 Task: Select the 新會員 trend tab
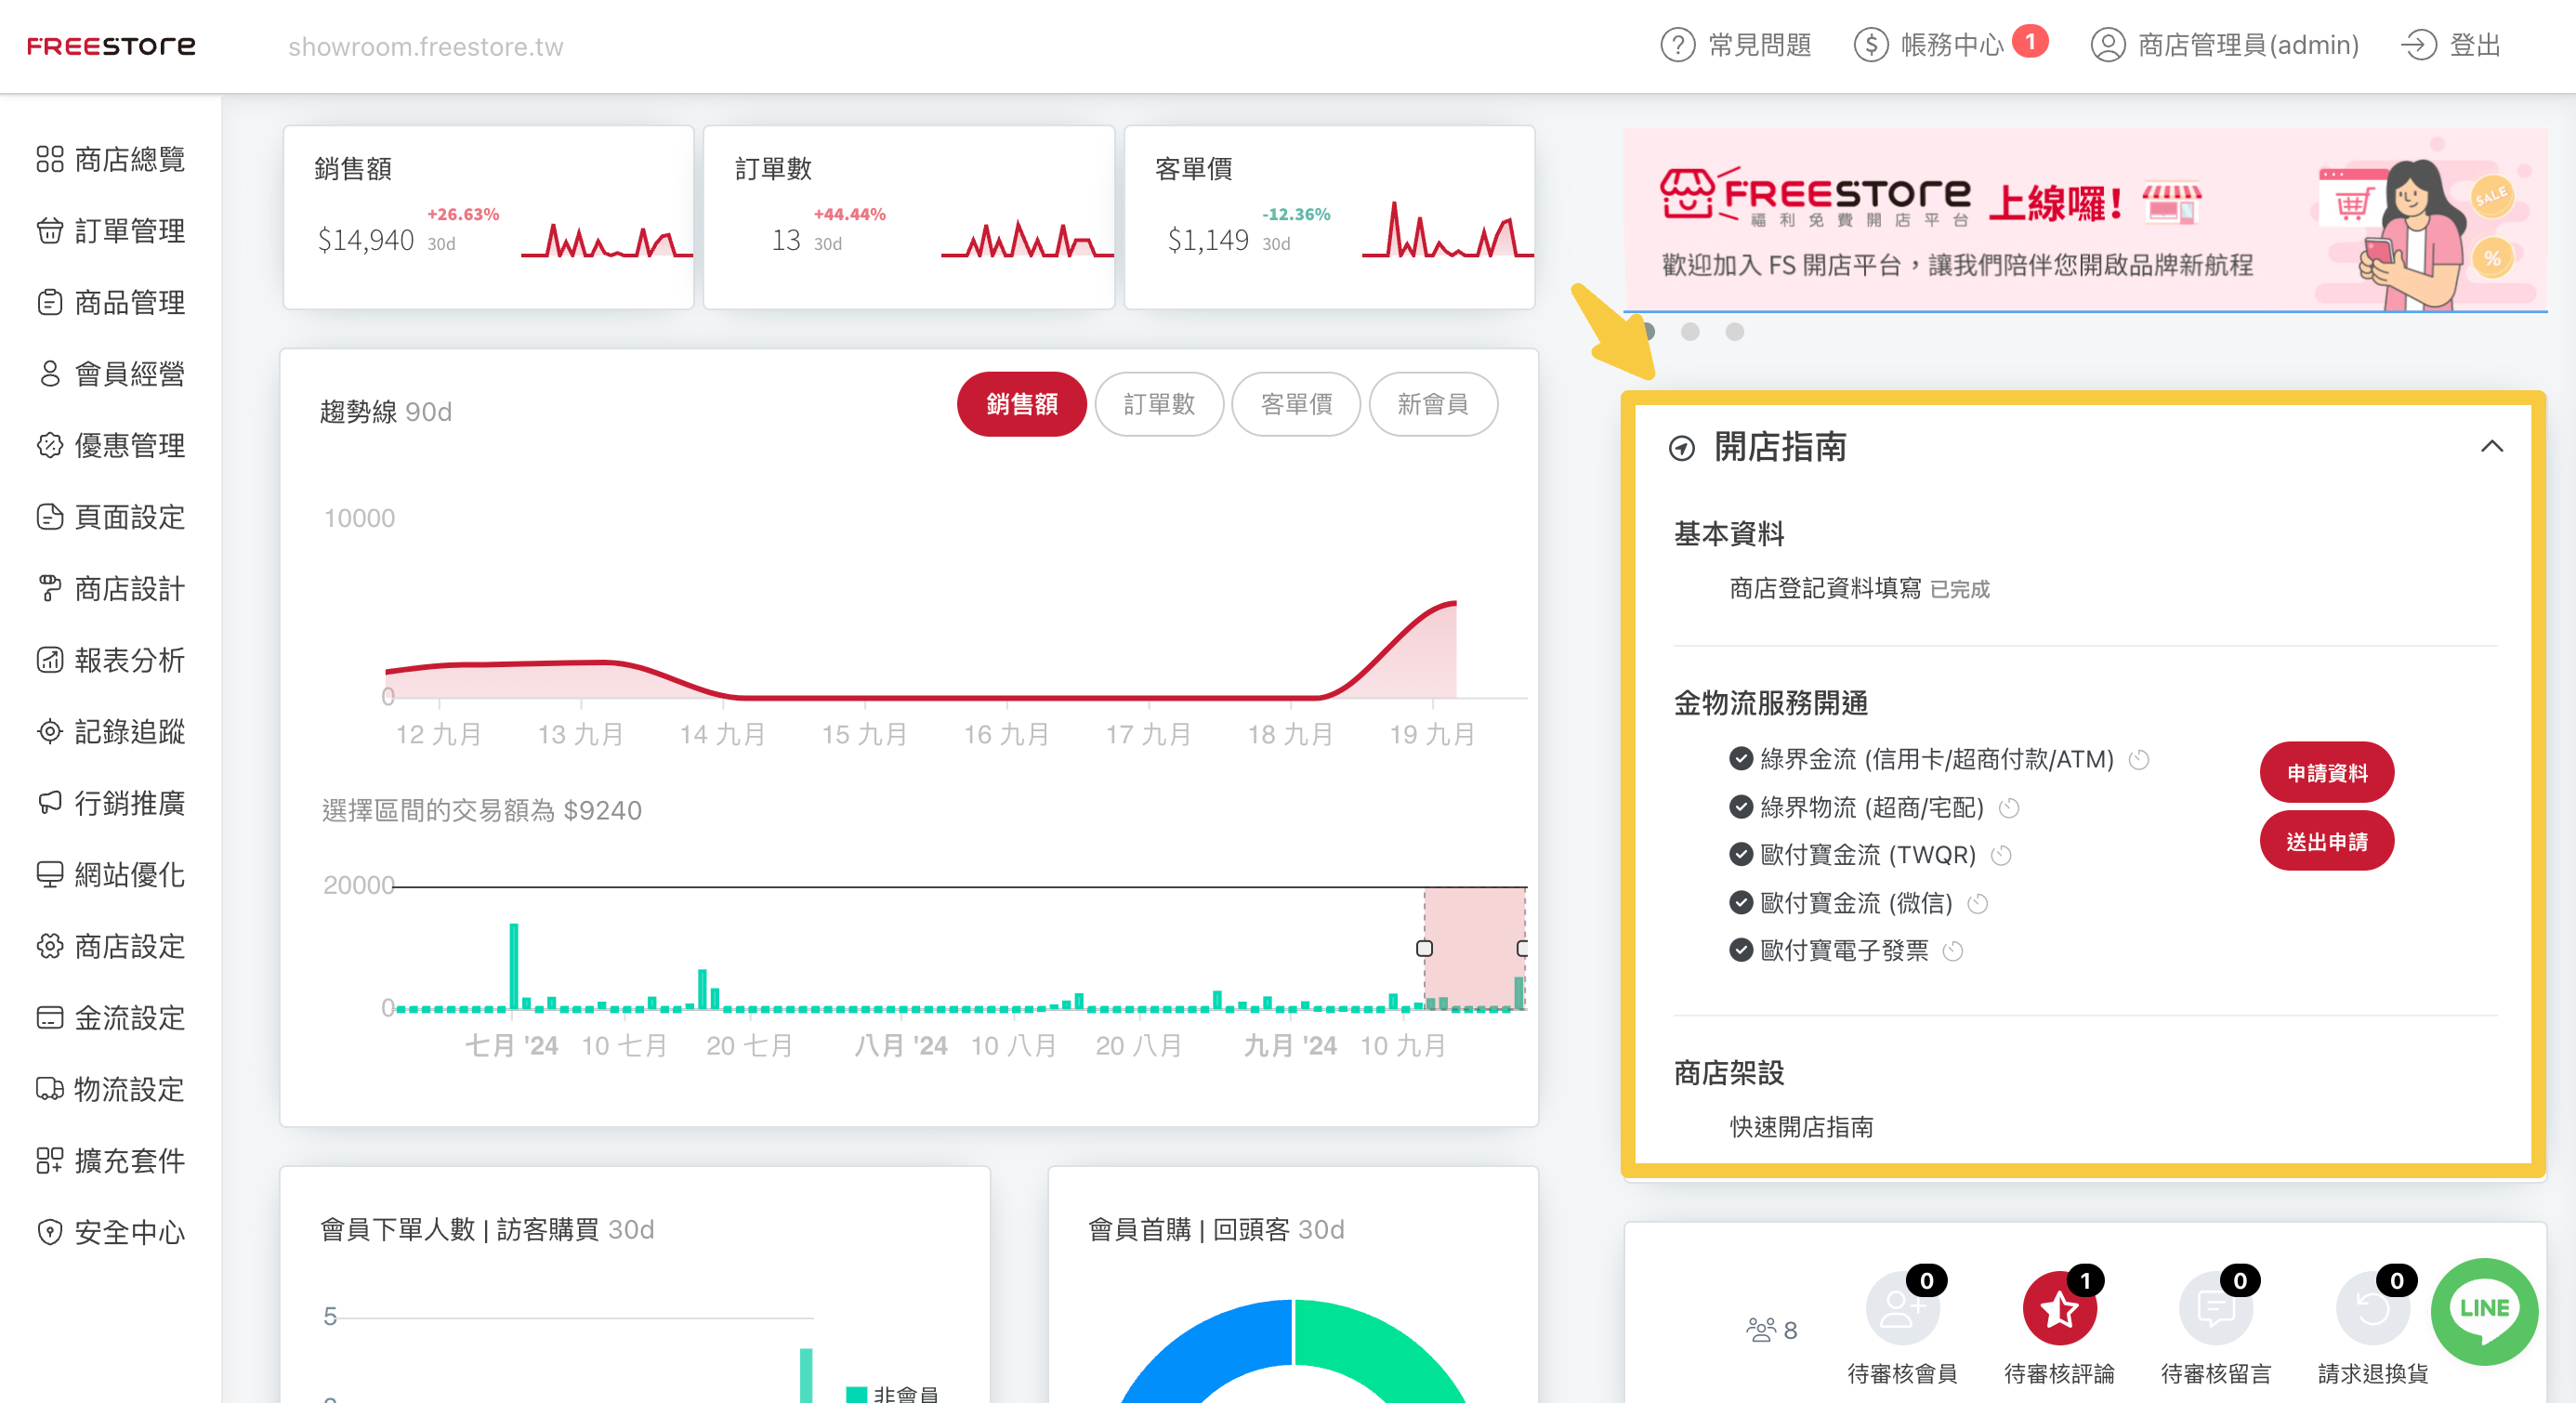point(1433,404)
